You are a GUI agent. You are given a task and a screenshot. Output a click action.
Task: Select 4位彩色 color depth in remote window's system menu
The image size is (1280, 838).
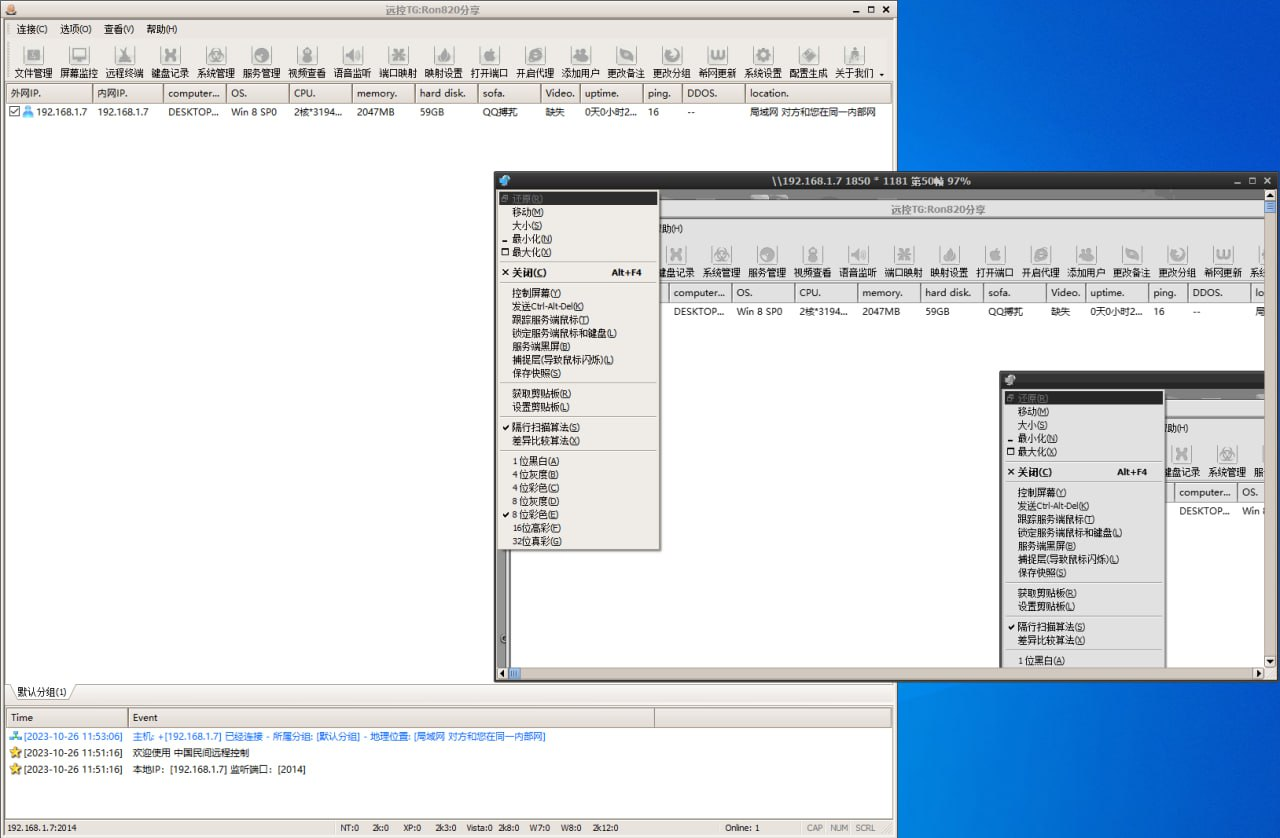(536, 488)
